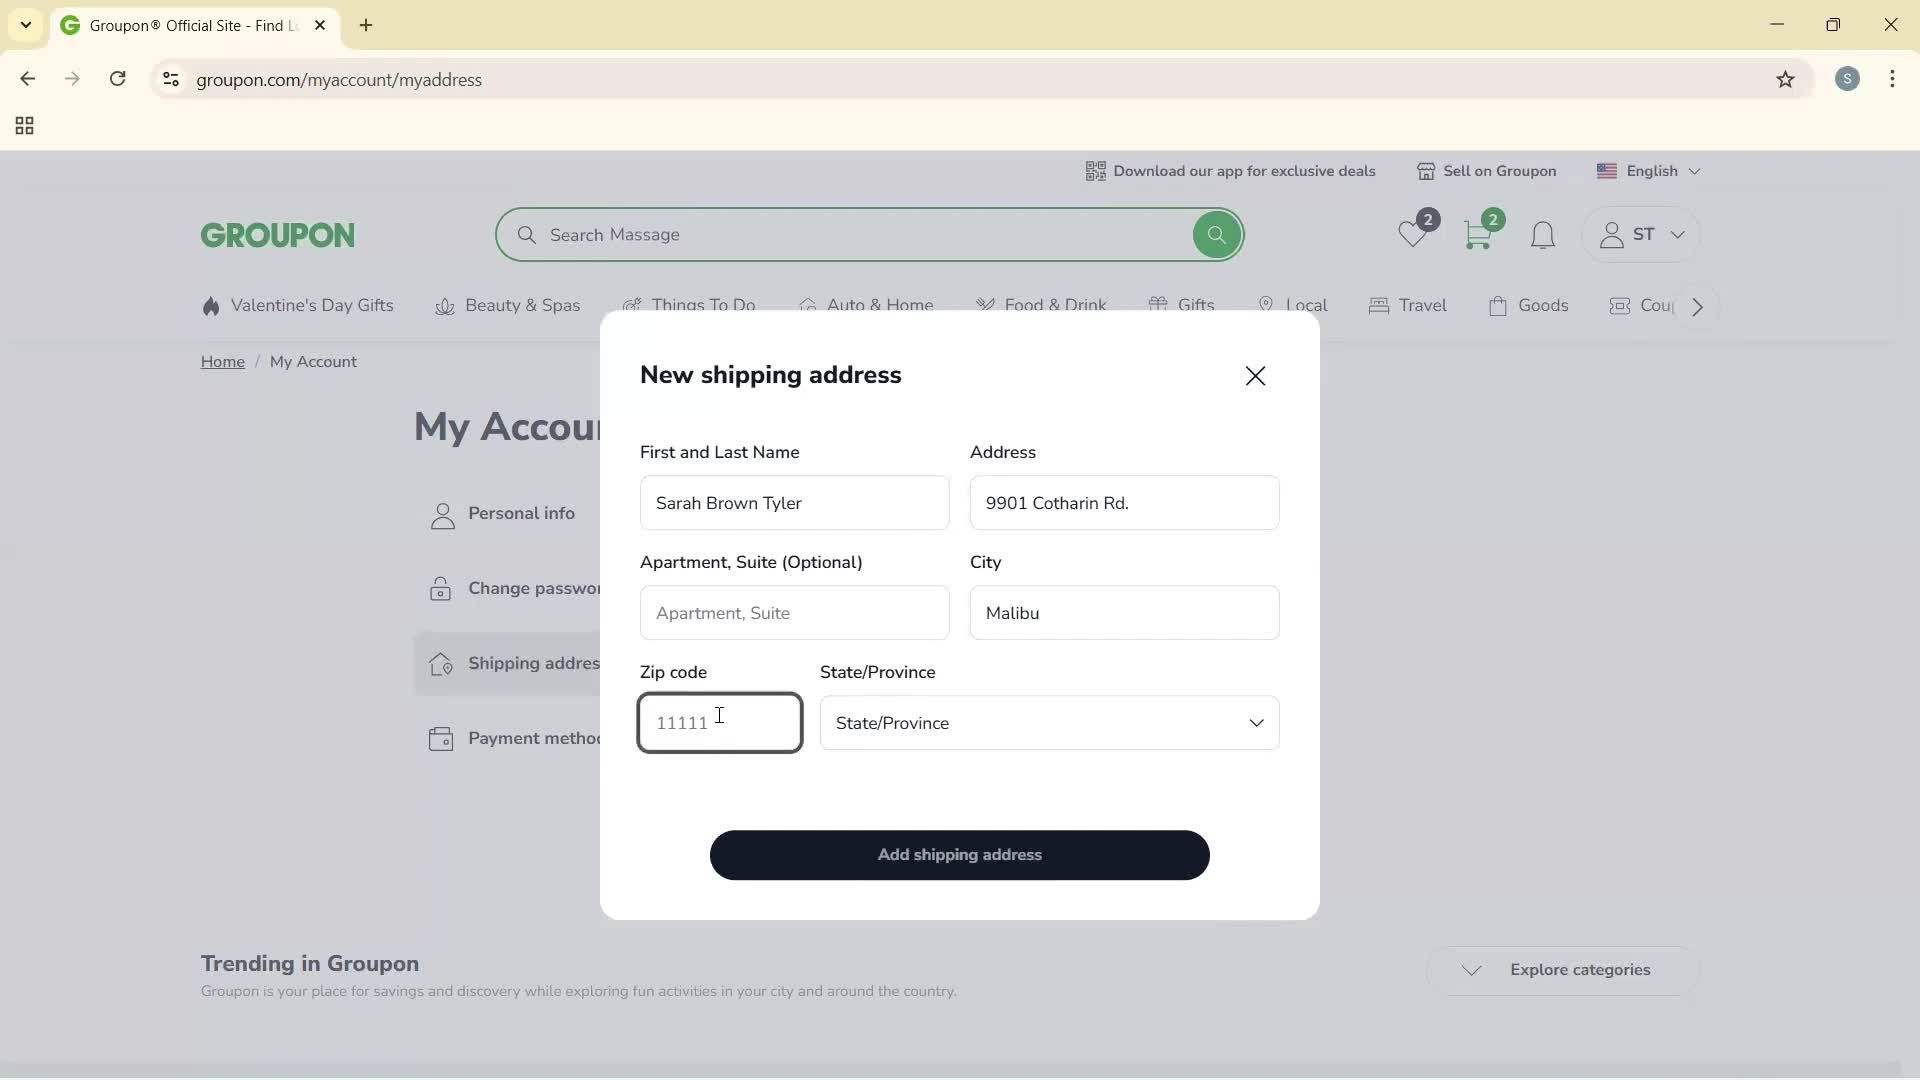Open the notifications bell
This screenshot has width=1920, height=1080.
click(x=1542, y=234)
